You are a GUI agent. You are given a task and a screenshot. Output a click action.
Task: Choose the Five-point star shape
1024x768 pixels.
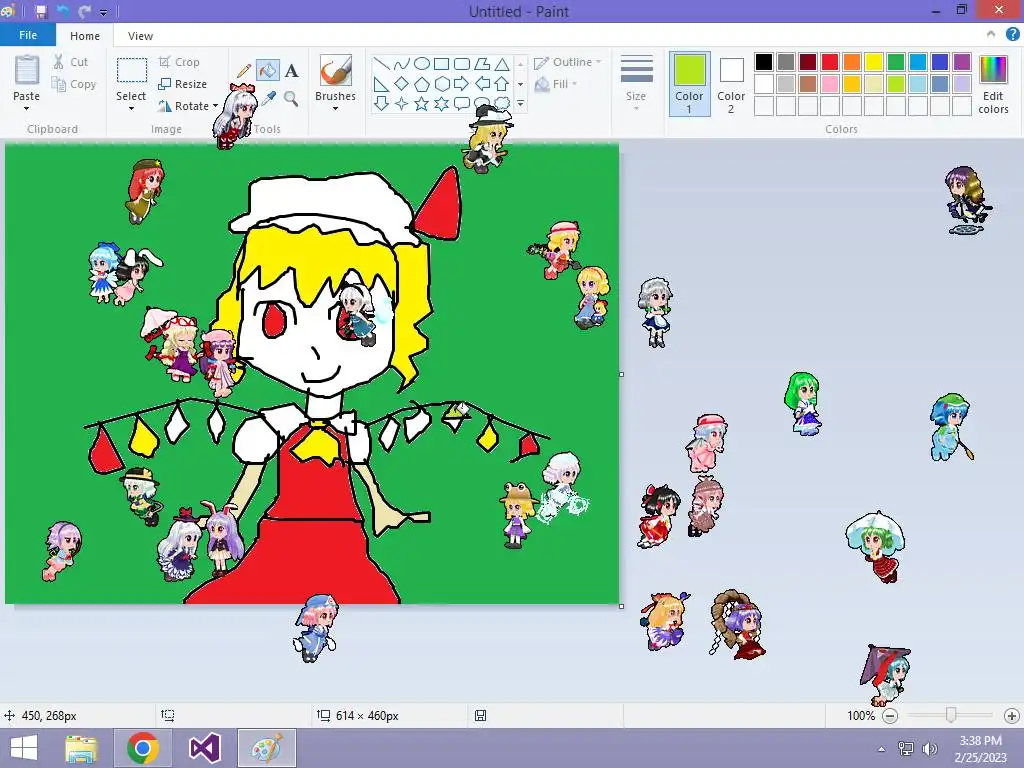click(422, 103)
